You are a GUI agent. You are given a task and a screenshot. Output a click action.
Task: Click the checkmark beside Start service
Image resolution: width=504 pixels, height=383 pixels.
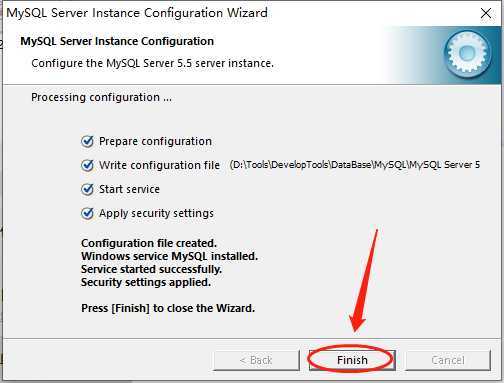[87, 189]
